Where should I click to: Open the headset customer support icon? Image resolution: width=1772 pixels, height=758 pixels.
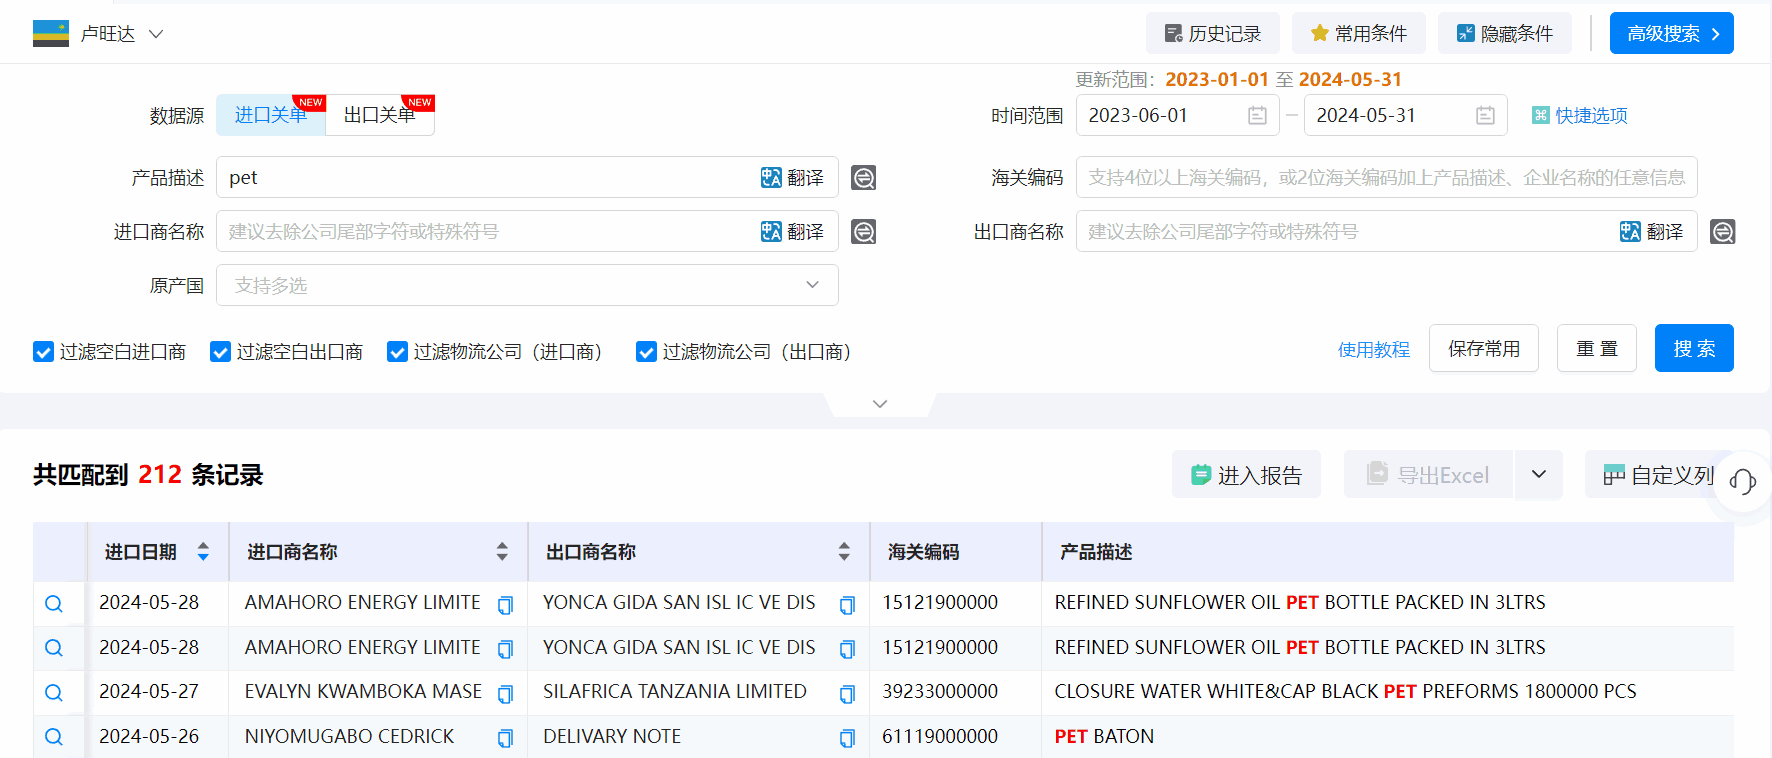click(1743, 481)
